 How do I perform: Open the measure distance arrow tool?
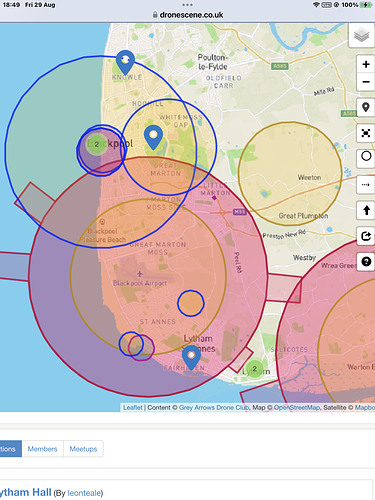366,184
